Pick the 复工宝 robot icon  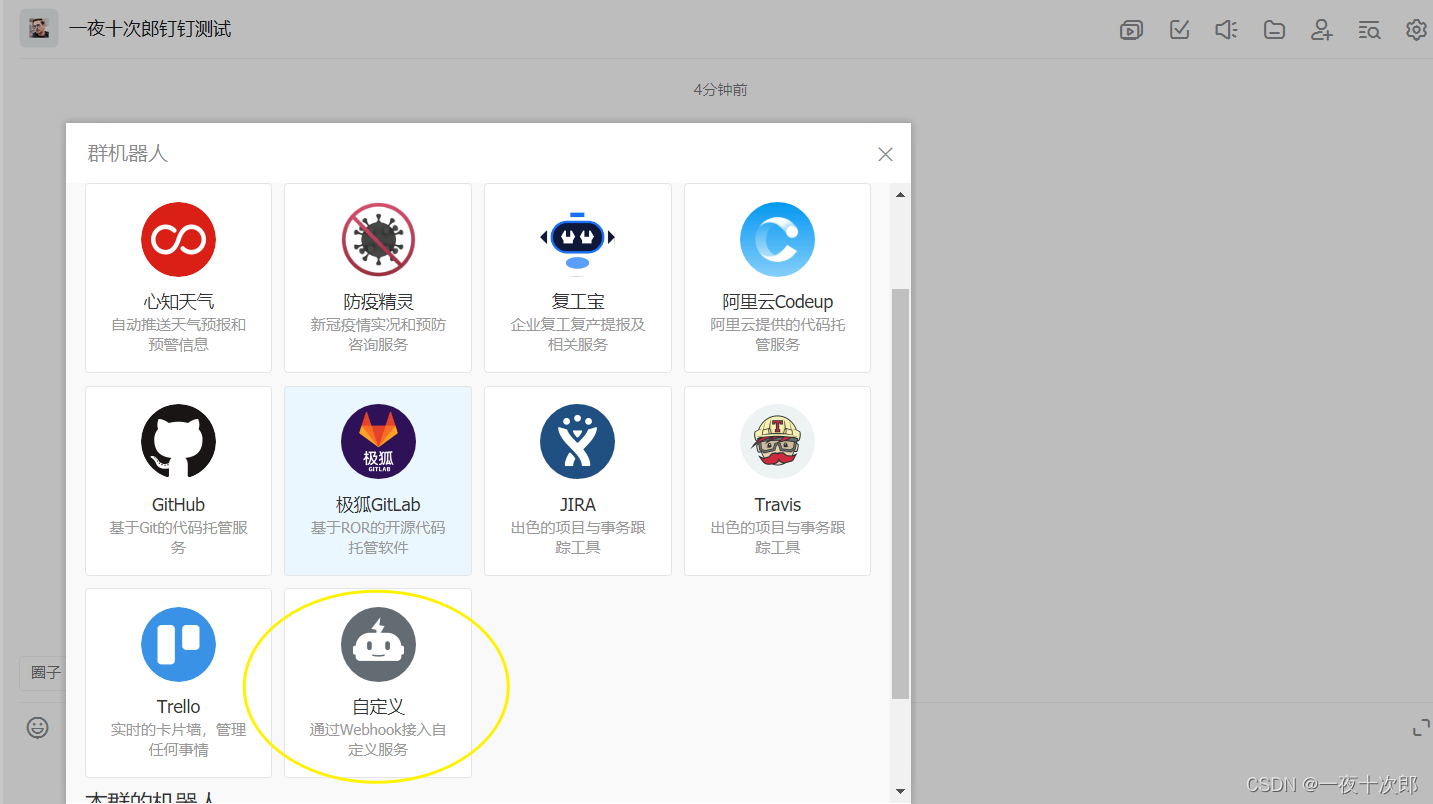(x=578, y=240)
